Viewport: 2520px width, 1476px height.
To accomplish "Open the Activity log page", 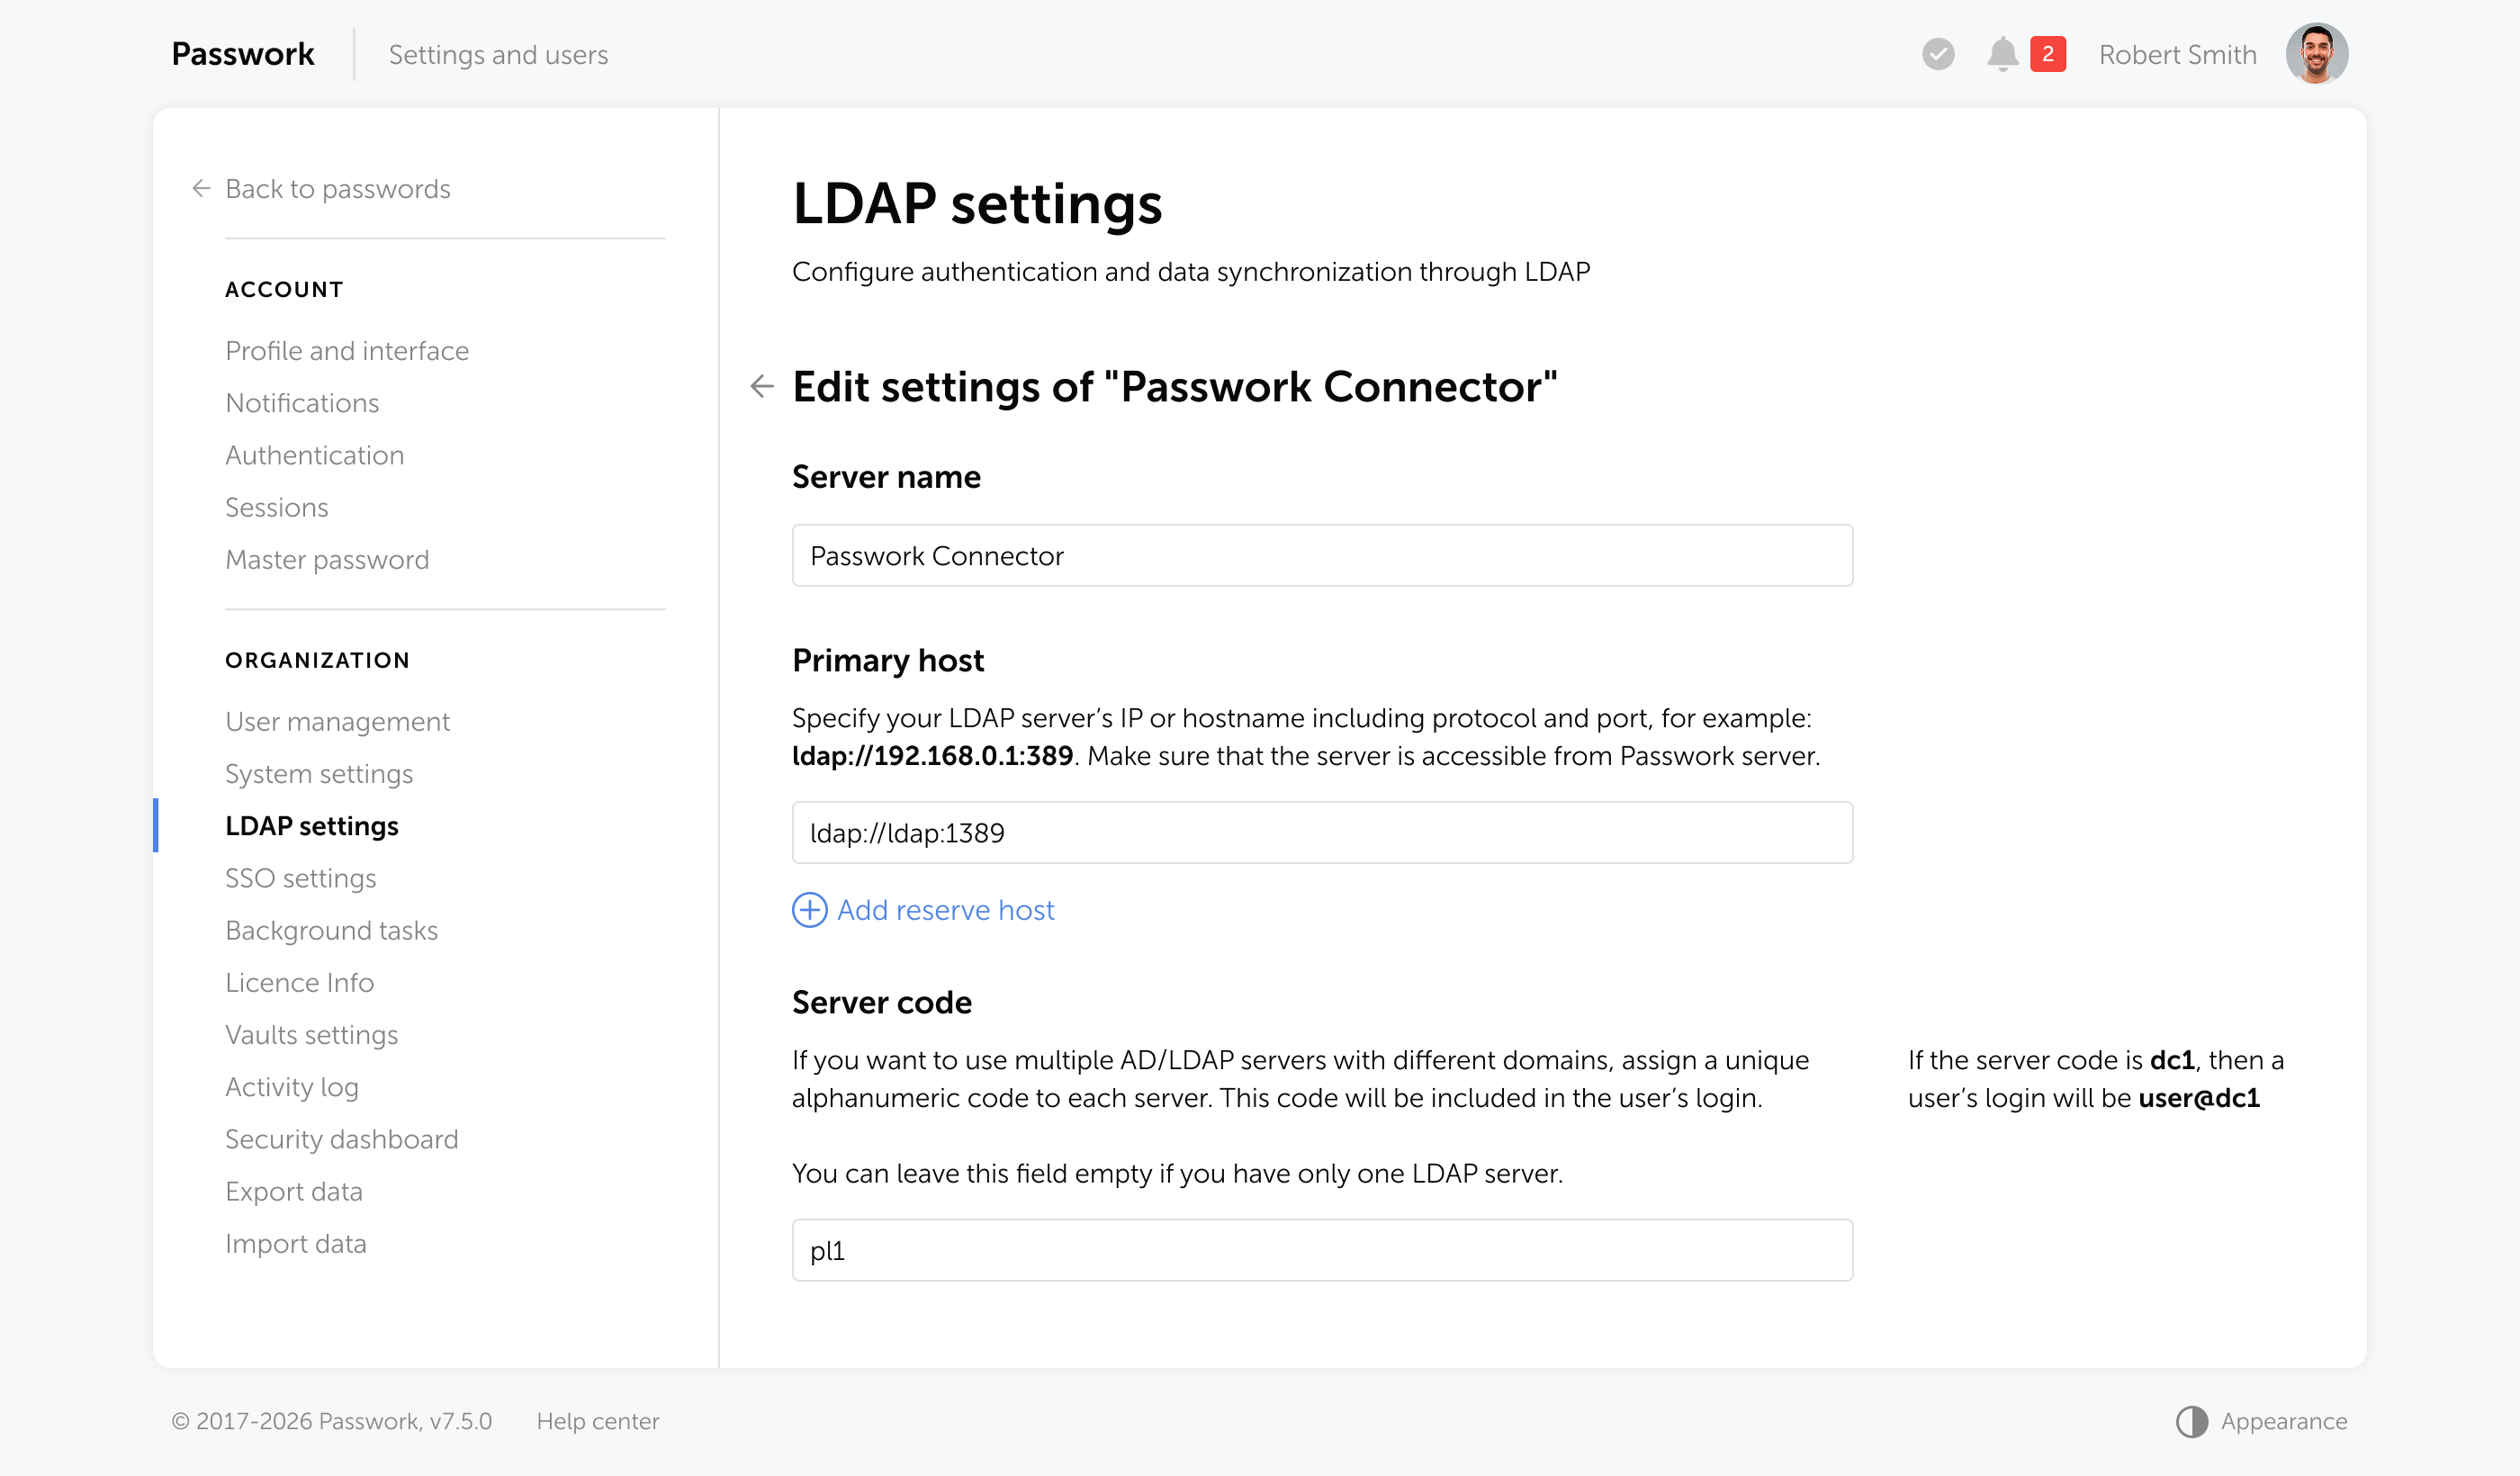I will (291, 1087).
